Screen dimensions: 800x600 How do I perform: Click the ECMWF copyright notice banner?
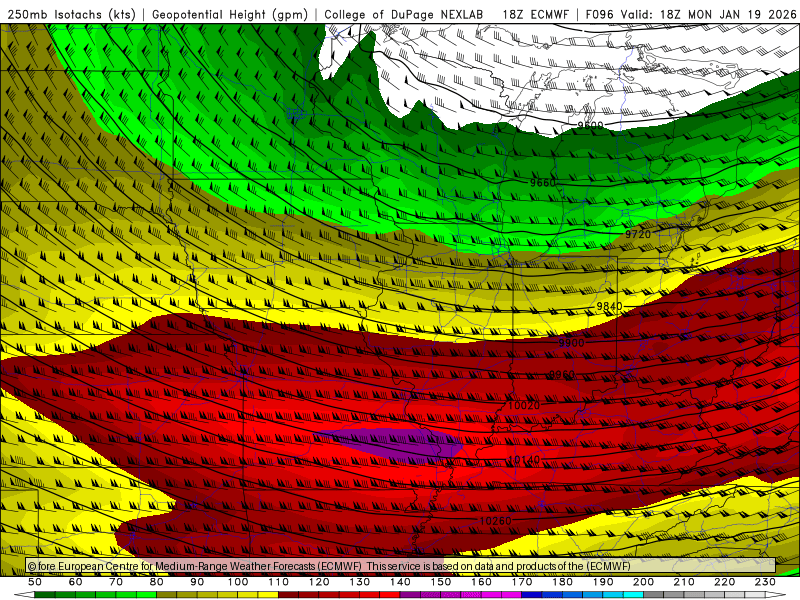(401, 566)
